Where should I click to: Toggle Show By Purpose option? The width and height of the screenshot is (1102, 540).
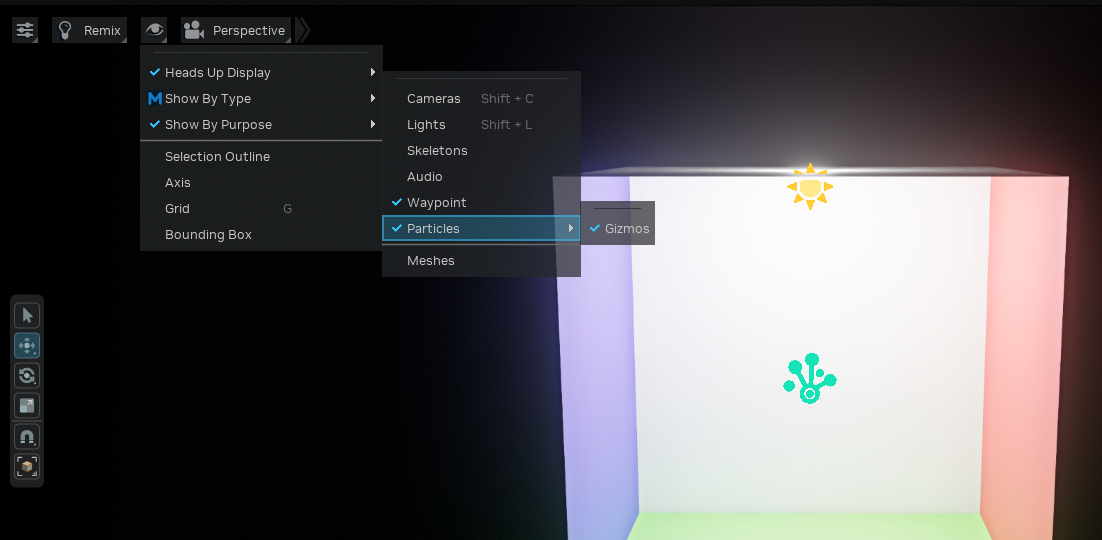(x=261, y=124)
